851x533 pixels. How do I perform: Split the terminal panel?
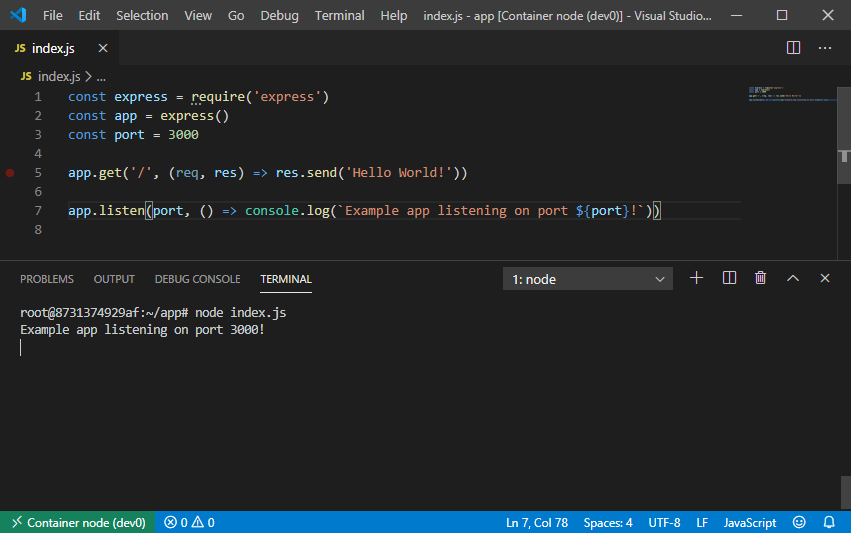coord(729,278)
